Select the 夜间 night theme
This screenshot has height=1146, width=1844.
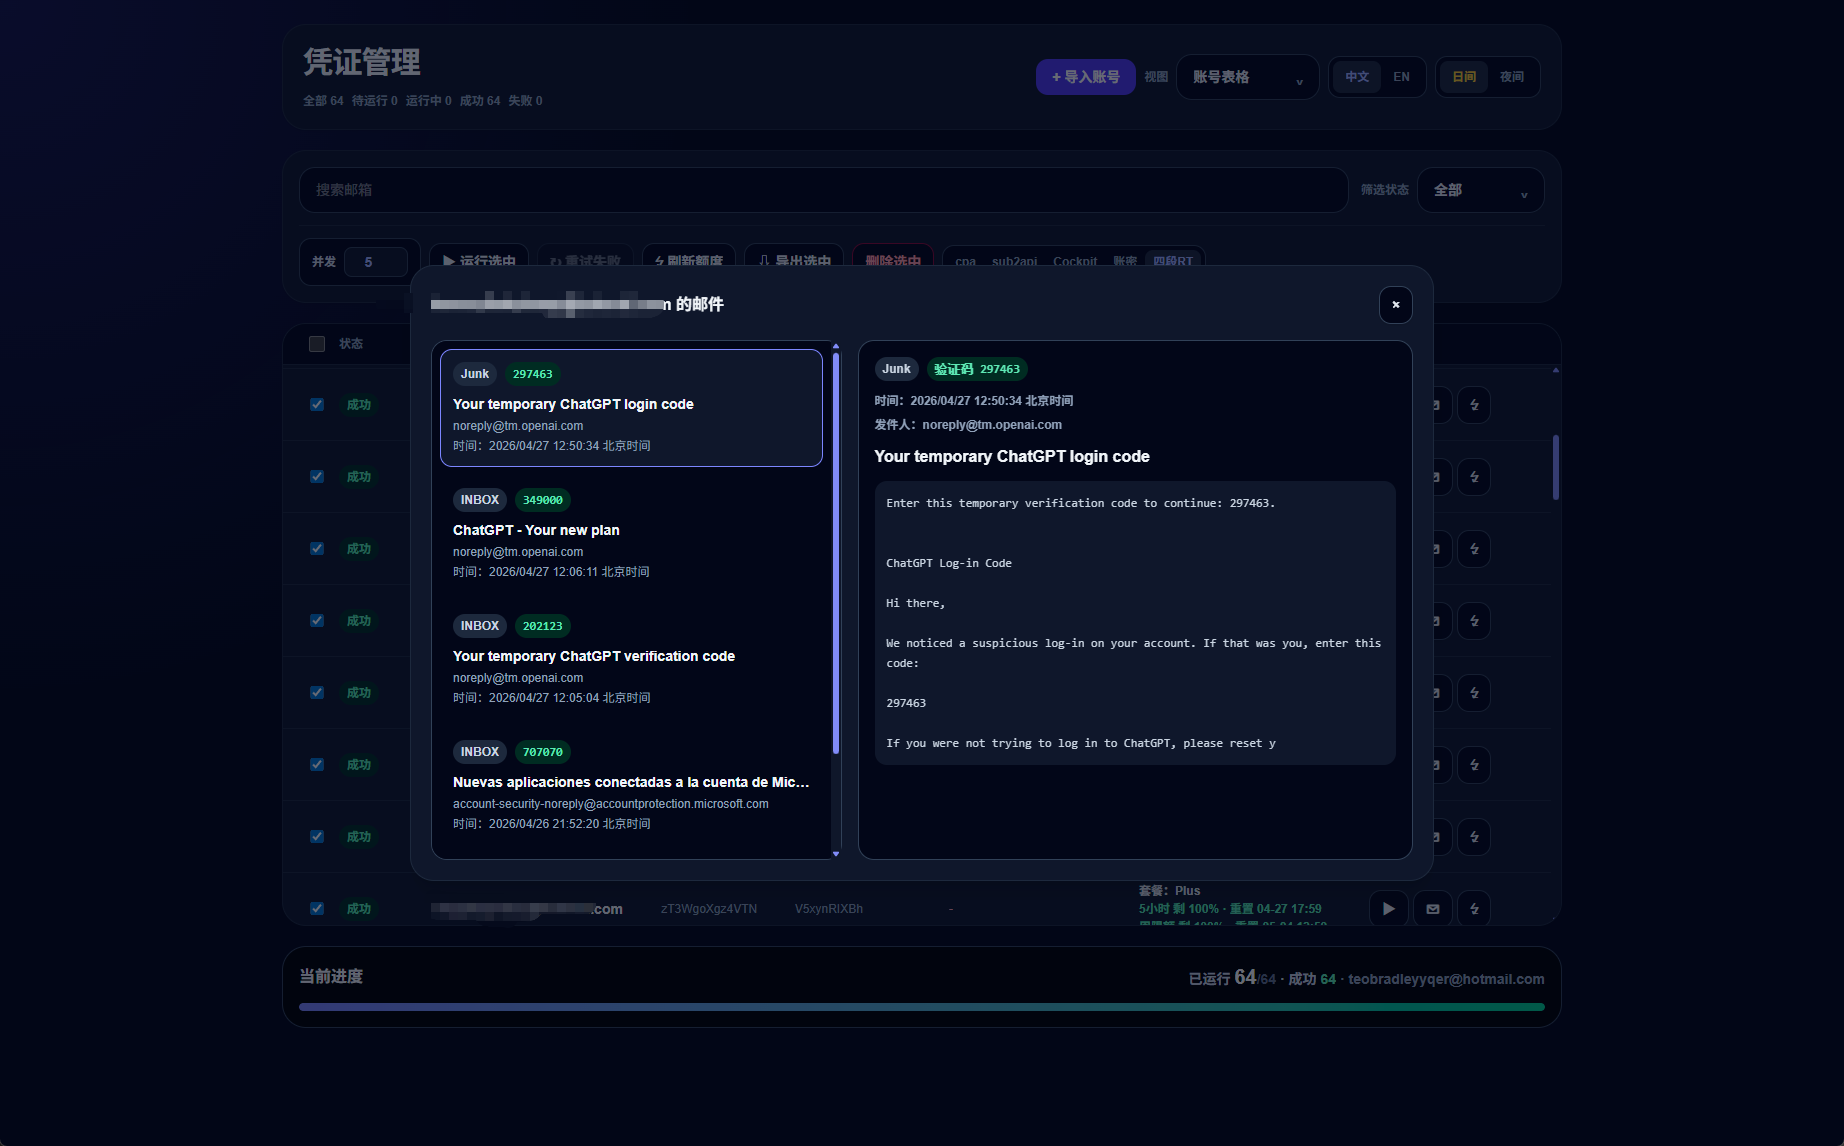1512,77
